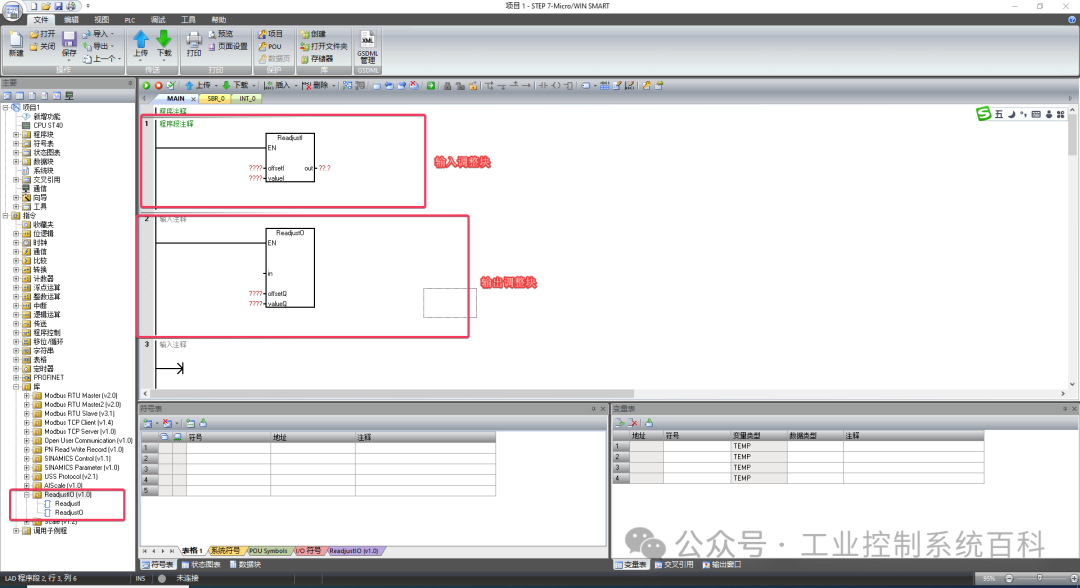Viewport: 1080px width, 588px height.
Task: Expand the 符号表 tree node
Action: (x=16, y=144)
